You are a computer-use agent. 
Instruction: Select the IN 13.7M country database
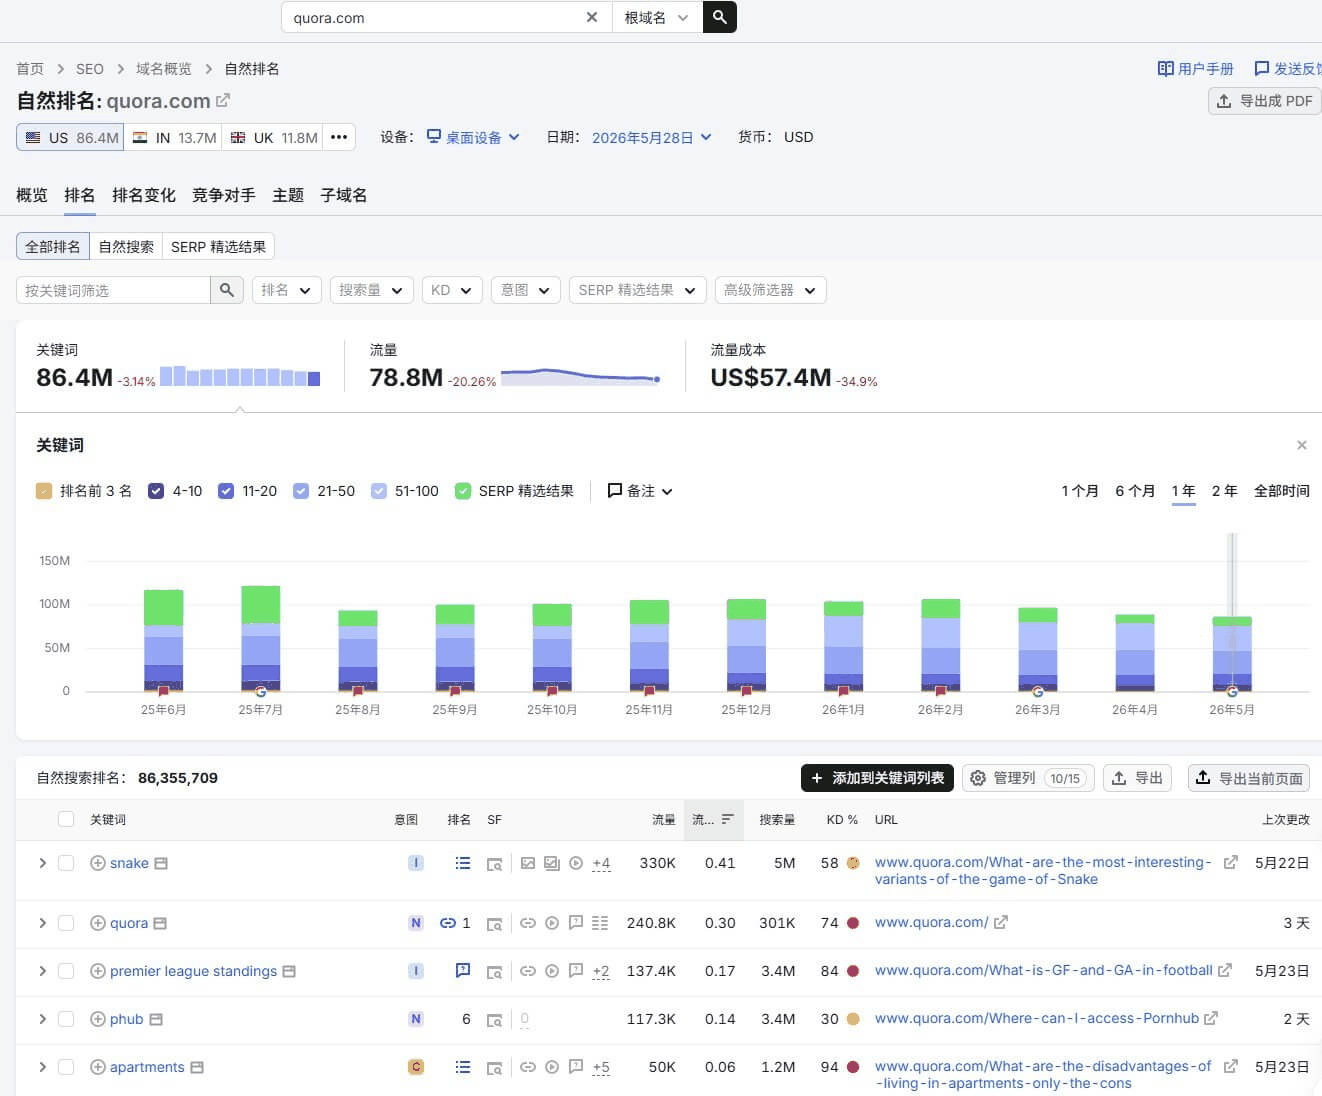(174, 137)
